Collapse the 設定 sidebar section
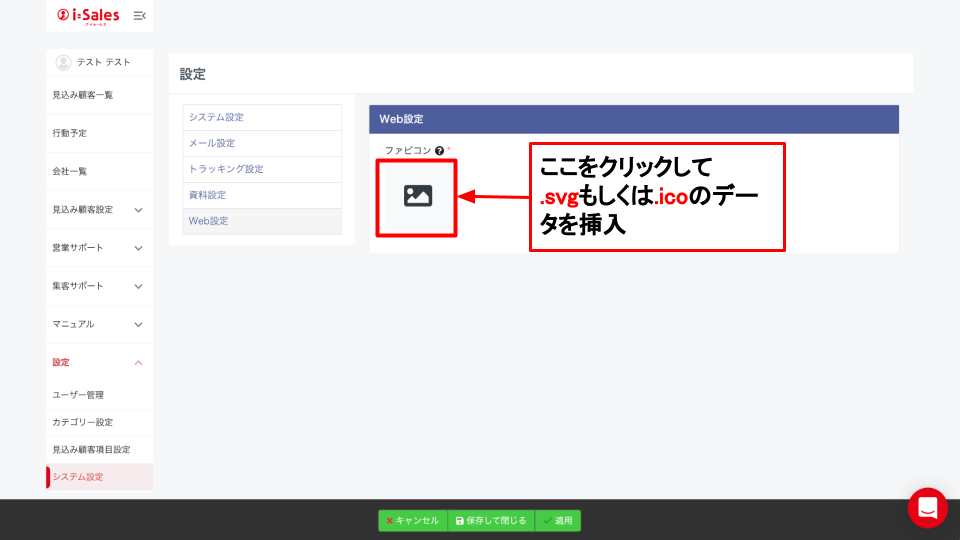960x540 pixels. click(x=138, y=362)
